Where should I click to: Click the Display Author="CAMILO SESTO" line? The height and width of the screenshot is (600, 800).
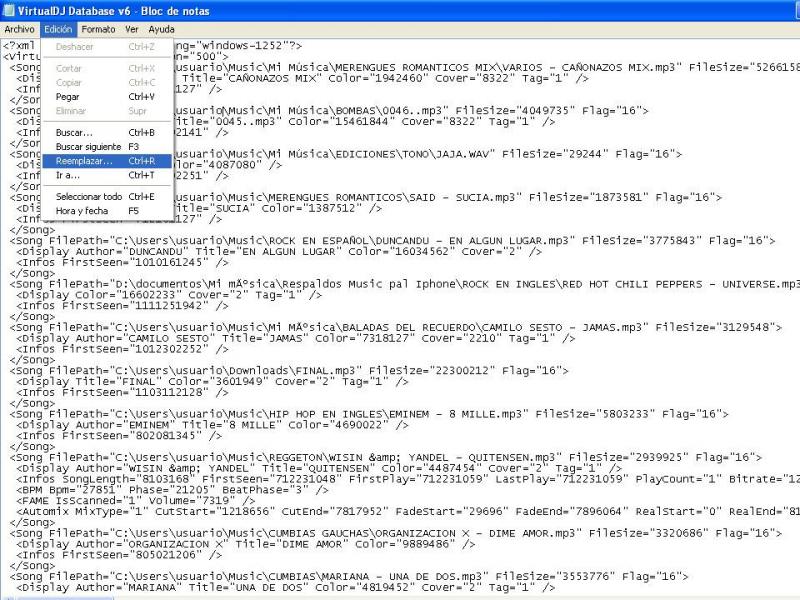pyautogui.click(x=296, y=339)
